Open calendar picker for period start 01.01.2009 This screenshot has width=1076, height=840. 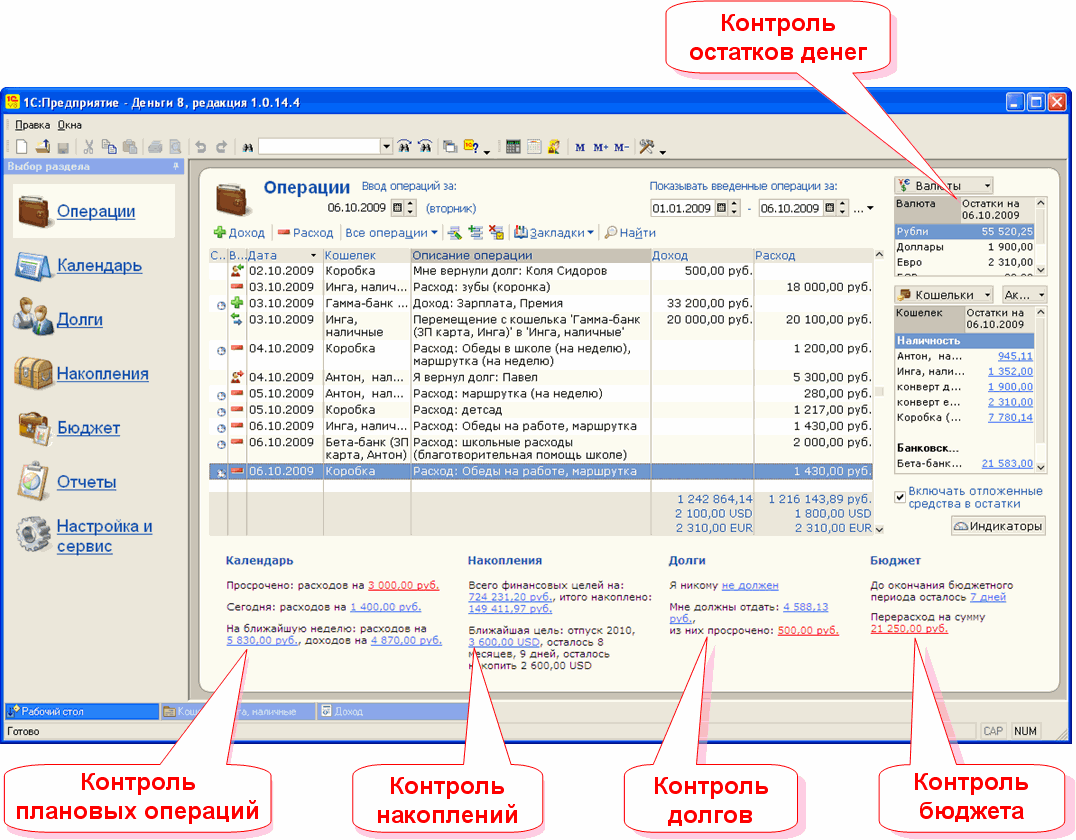721,207
